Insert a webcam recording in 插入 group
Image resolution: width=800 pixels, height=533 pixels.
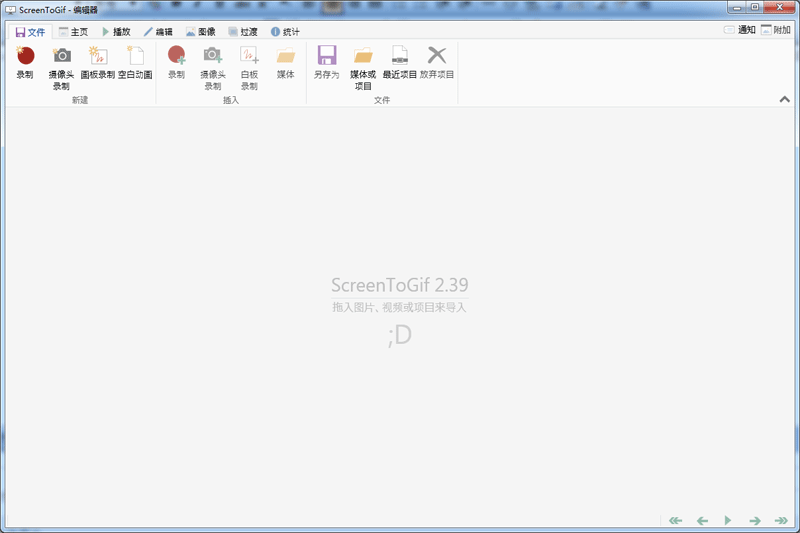click(213, 68)
